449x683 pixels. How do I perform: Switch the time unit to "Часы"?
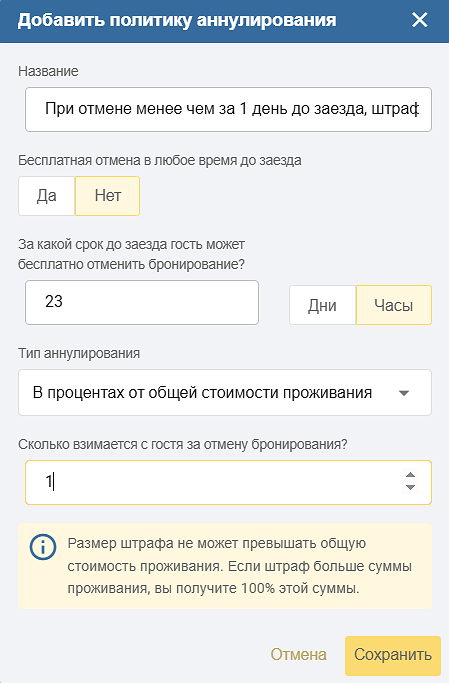coord(394,305)
